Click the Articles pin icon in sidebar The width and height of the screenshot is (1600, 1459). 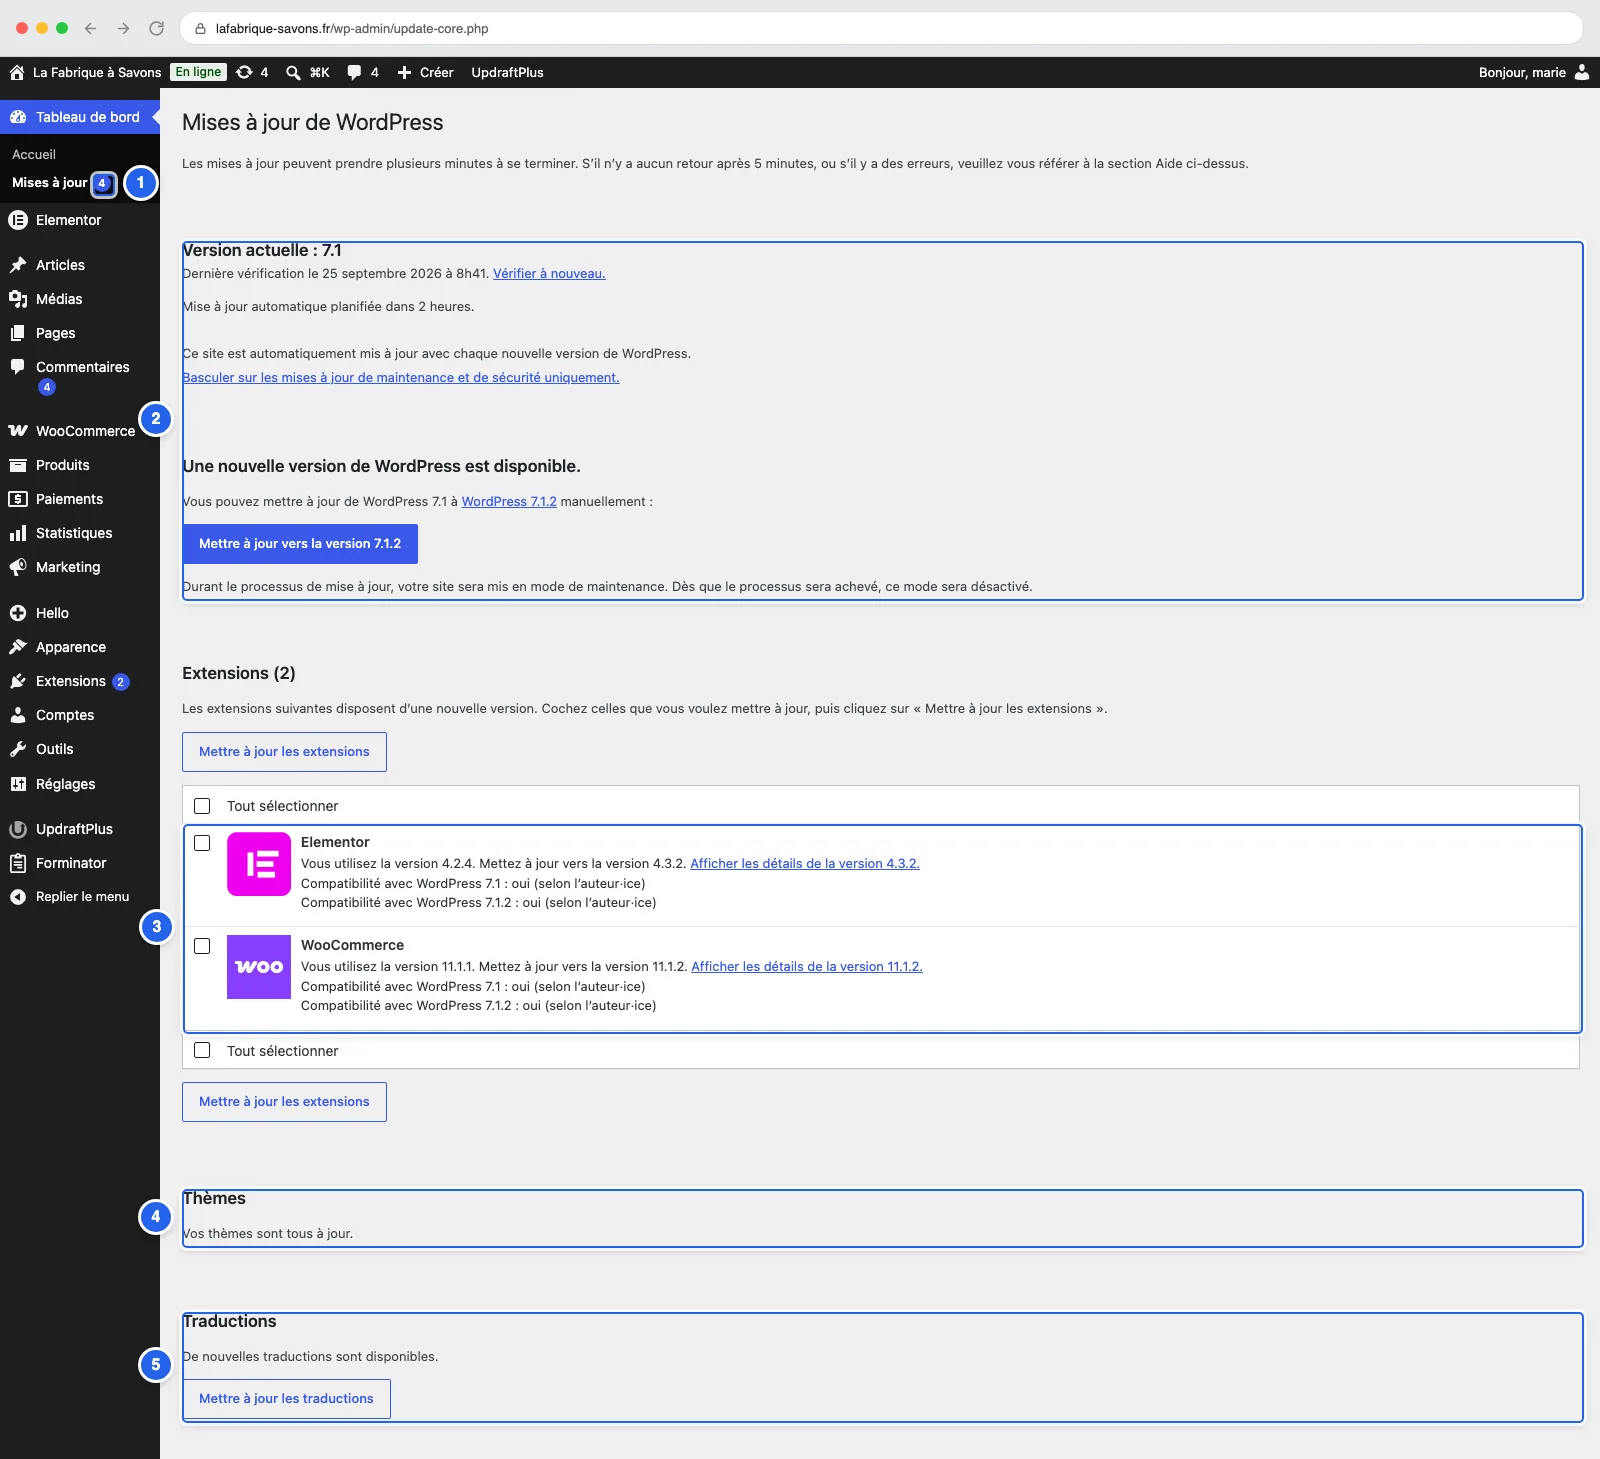18,265
